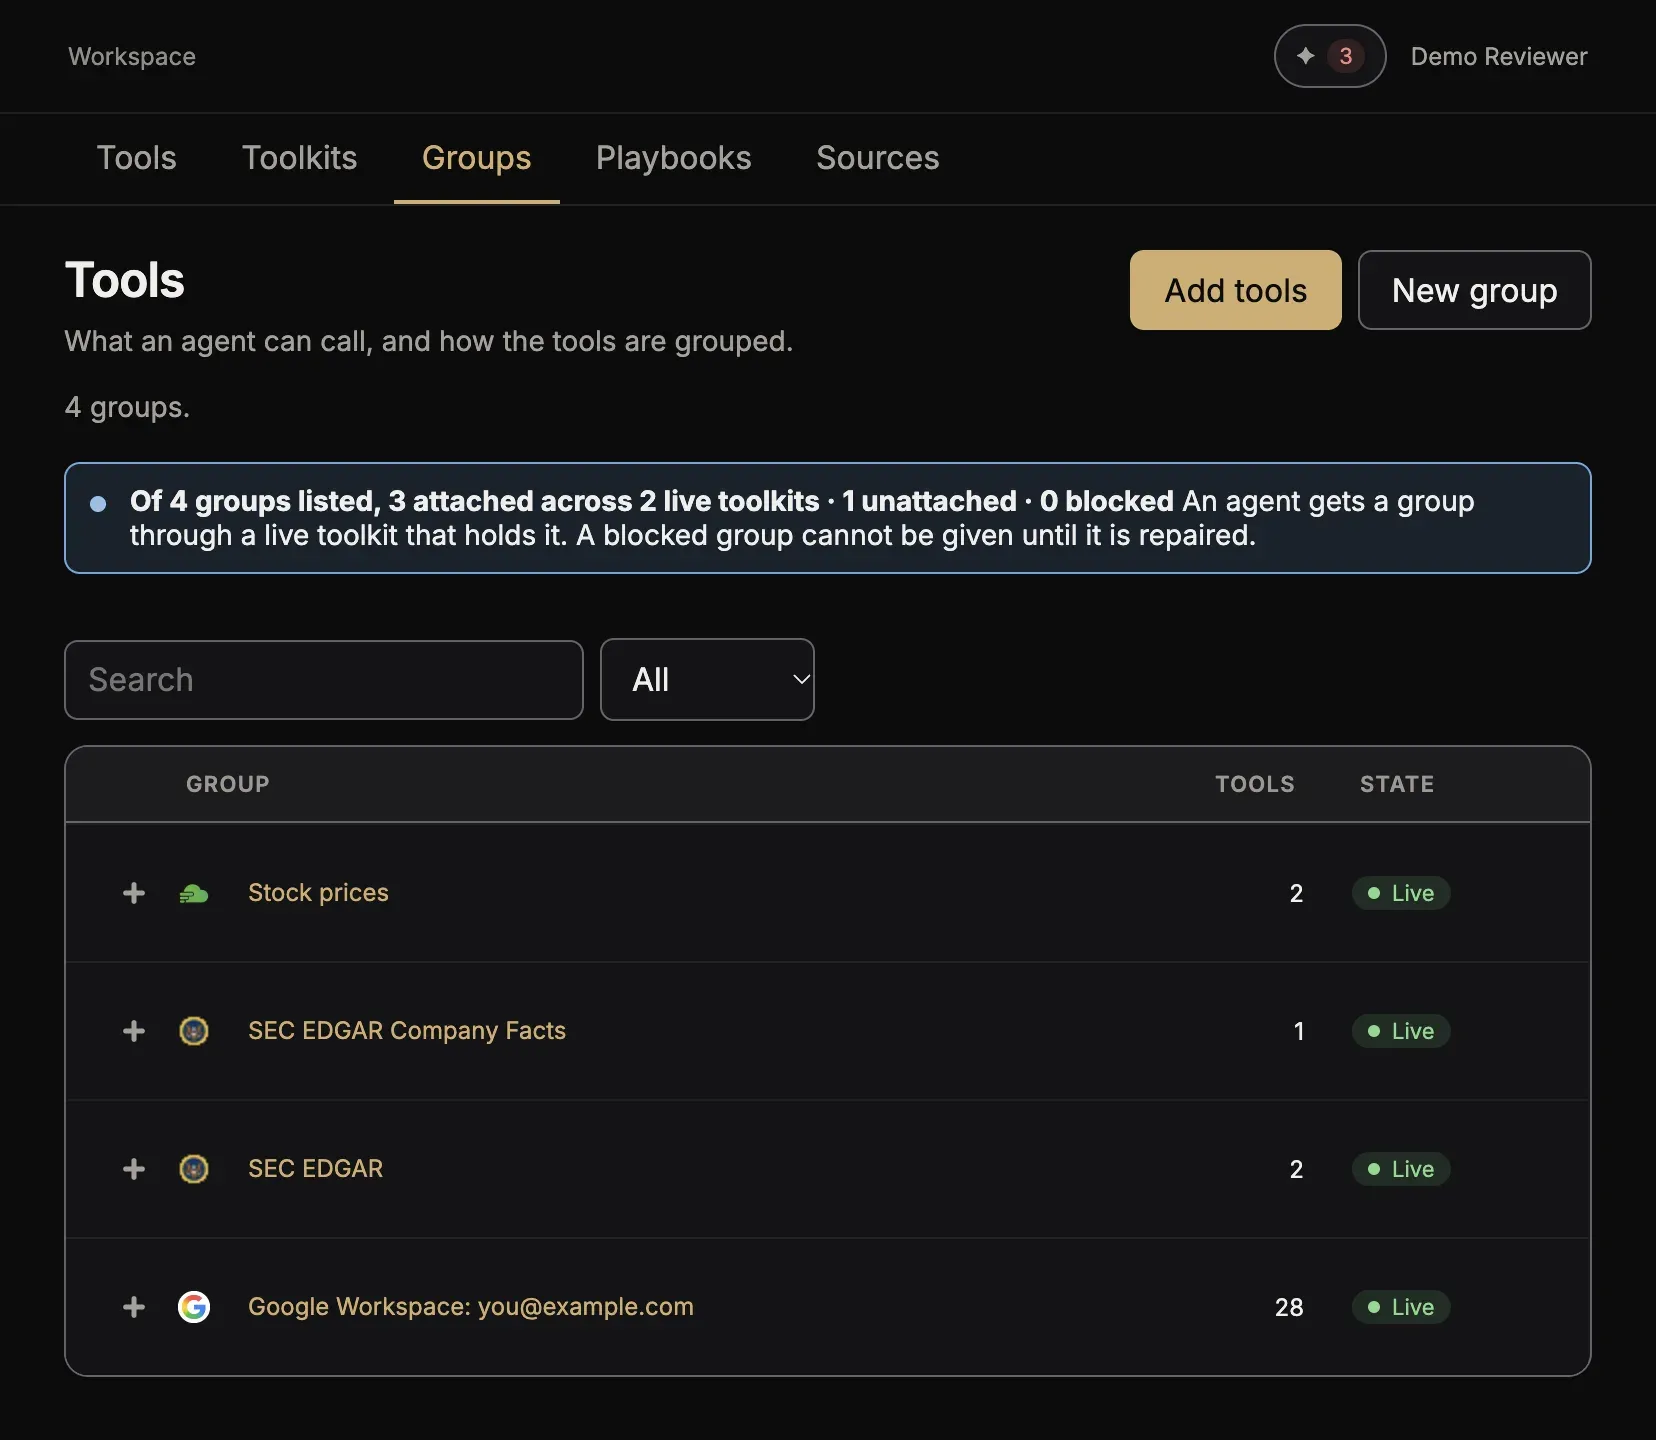Image resolution: width=1656 pixels, height=1440 pixels.
Task: Click the info dot in the groups summary banner
Action: [98, 503]
